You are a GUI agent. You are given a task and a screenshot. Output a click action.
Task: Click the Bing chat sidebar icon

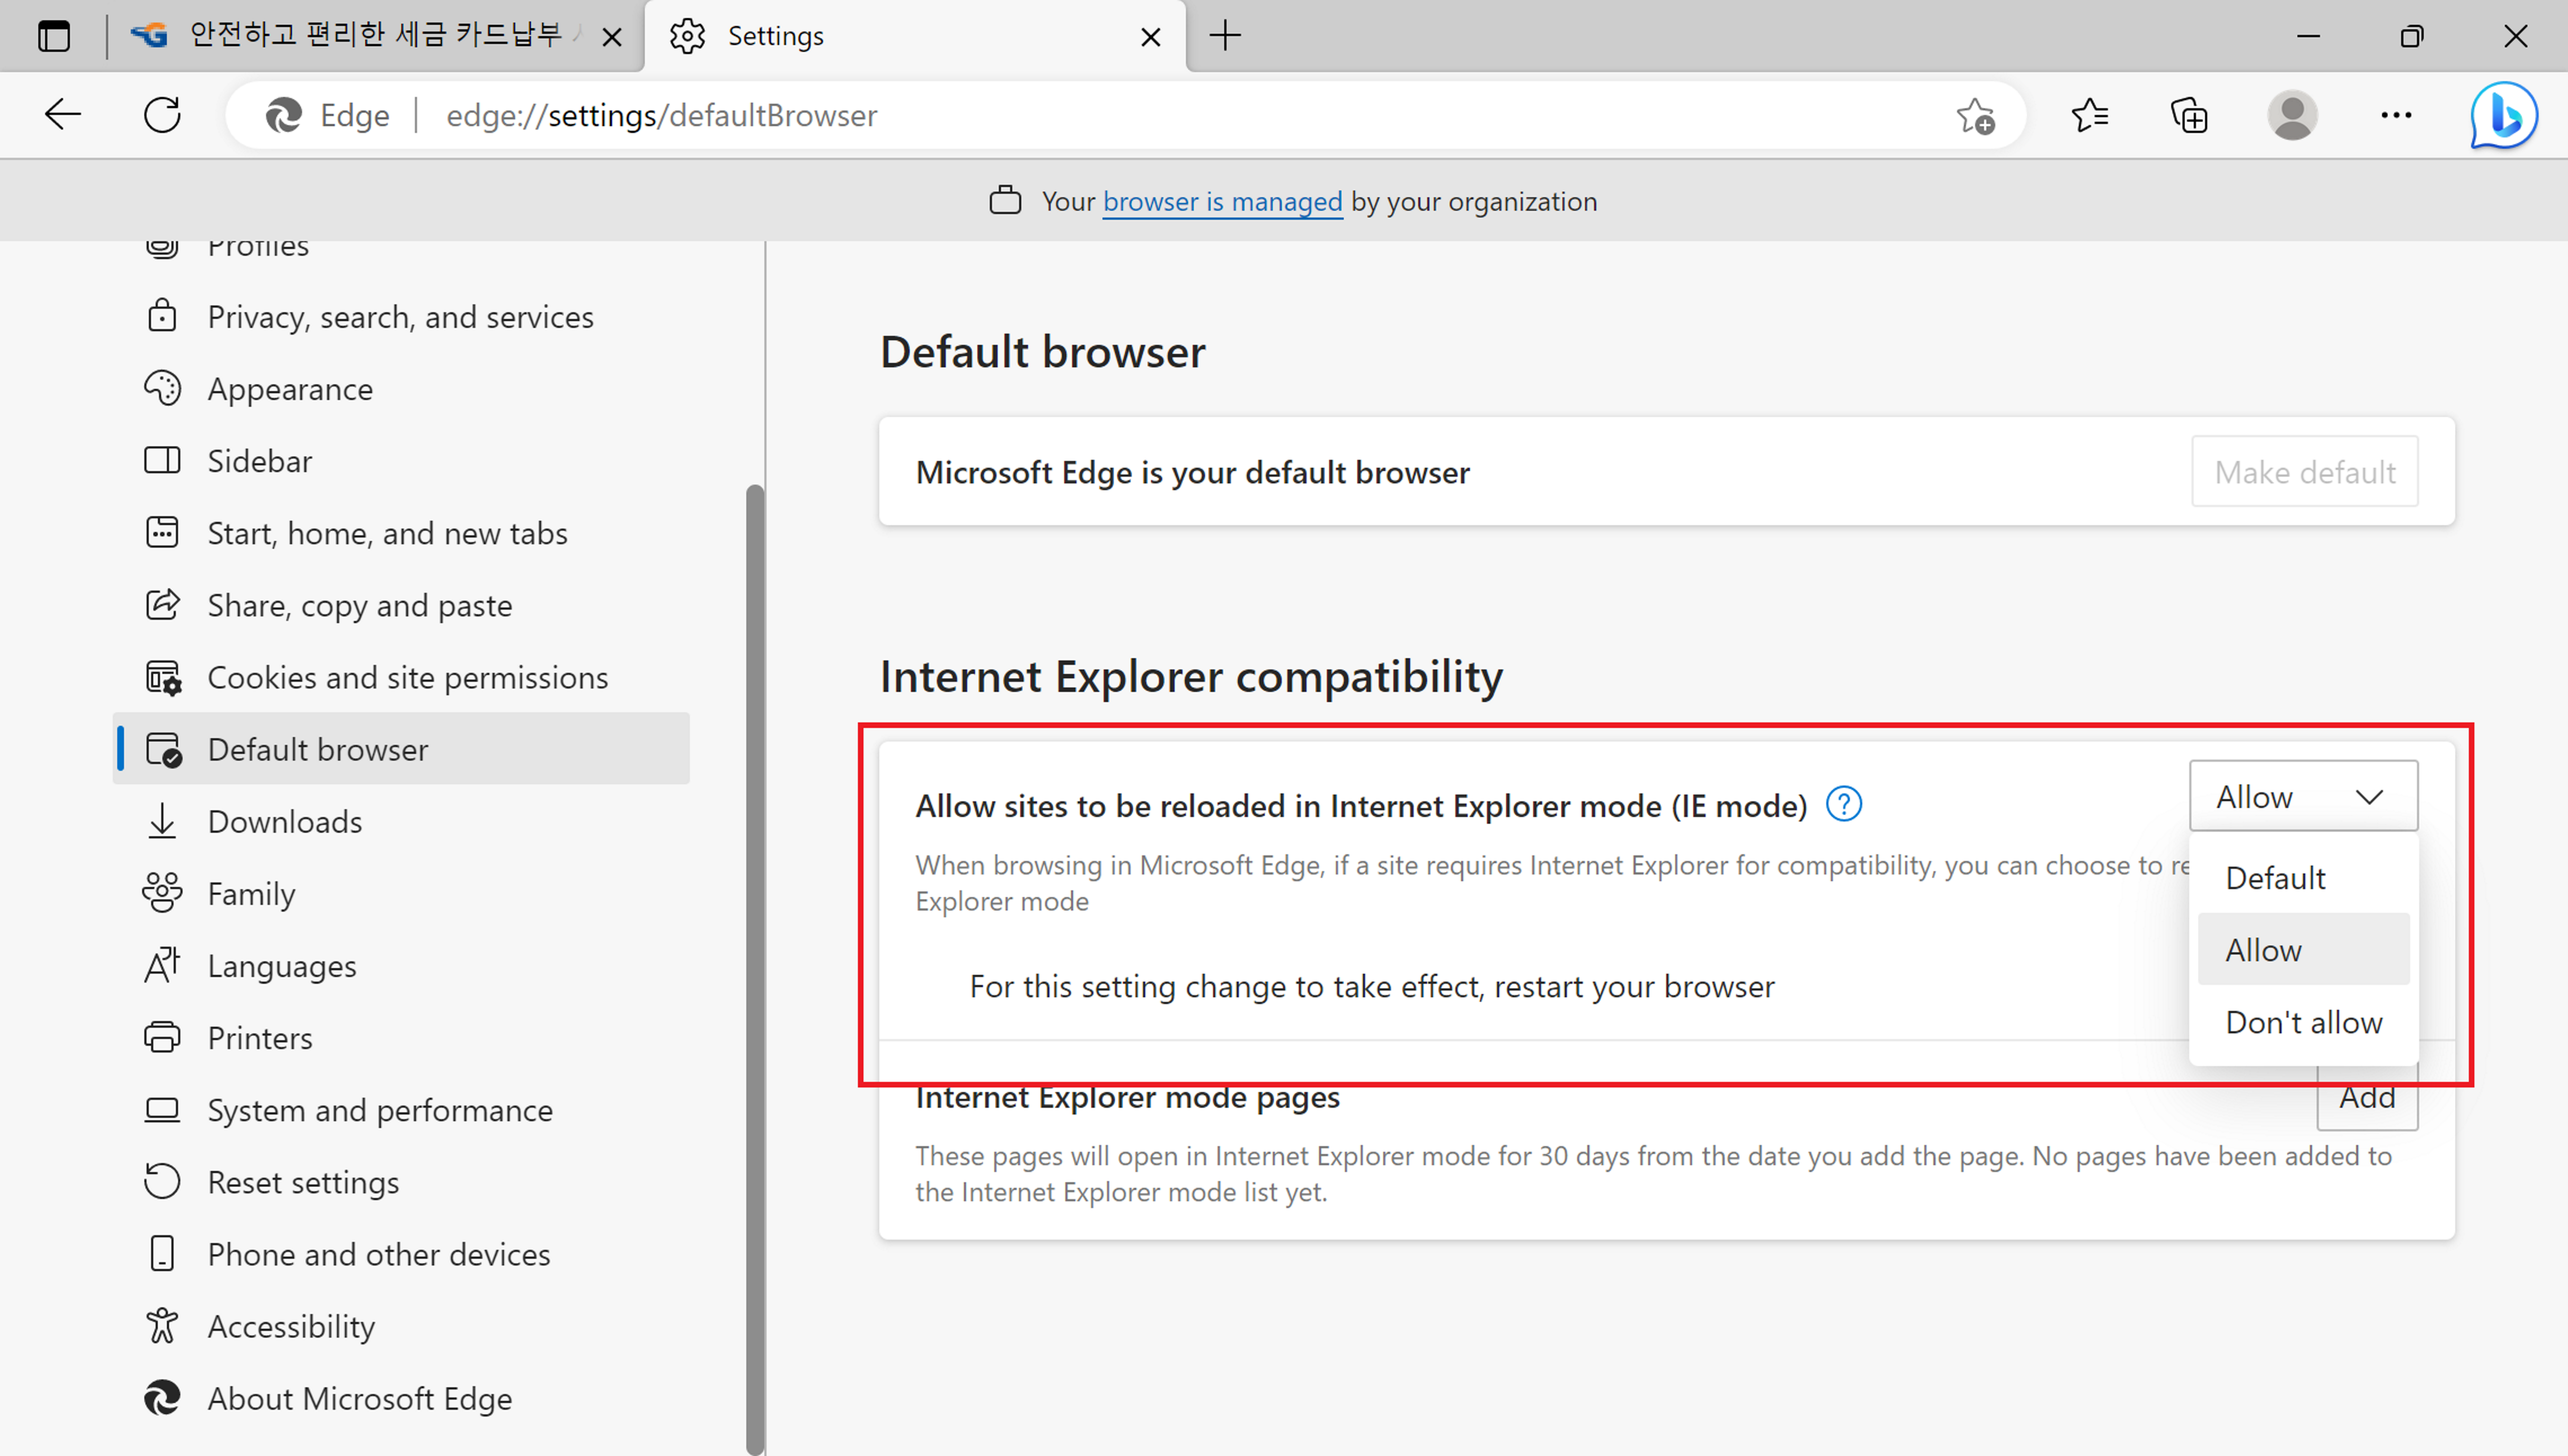(2503, 116)
